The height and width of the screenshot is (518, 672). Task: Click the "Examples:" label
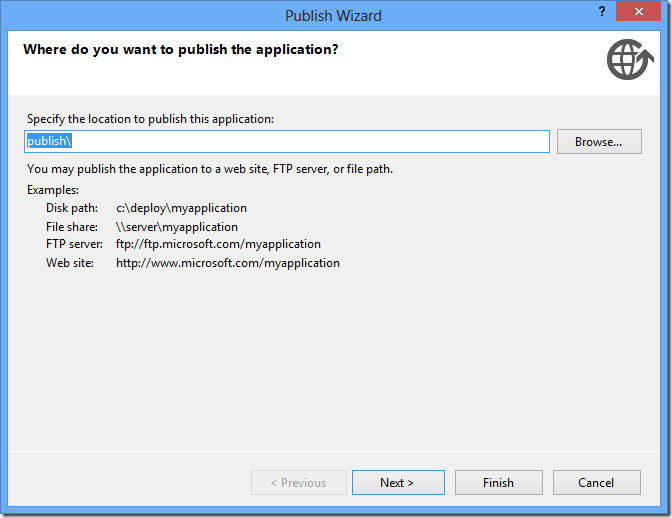click(53, 190)
